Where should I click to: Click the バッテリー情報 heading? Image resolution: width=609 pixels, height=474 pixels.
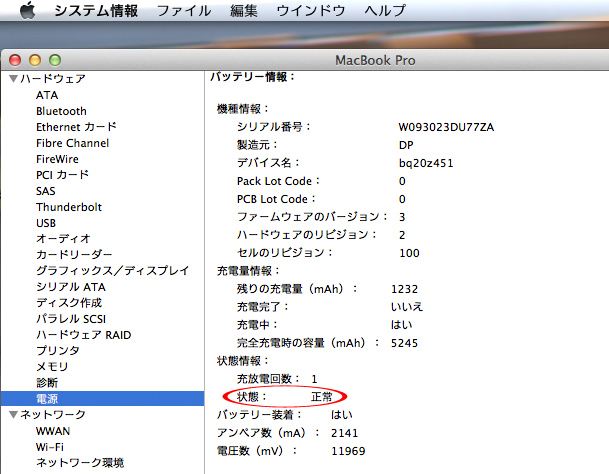point(252,77)
